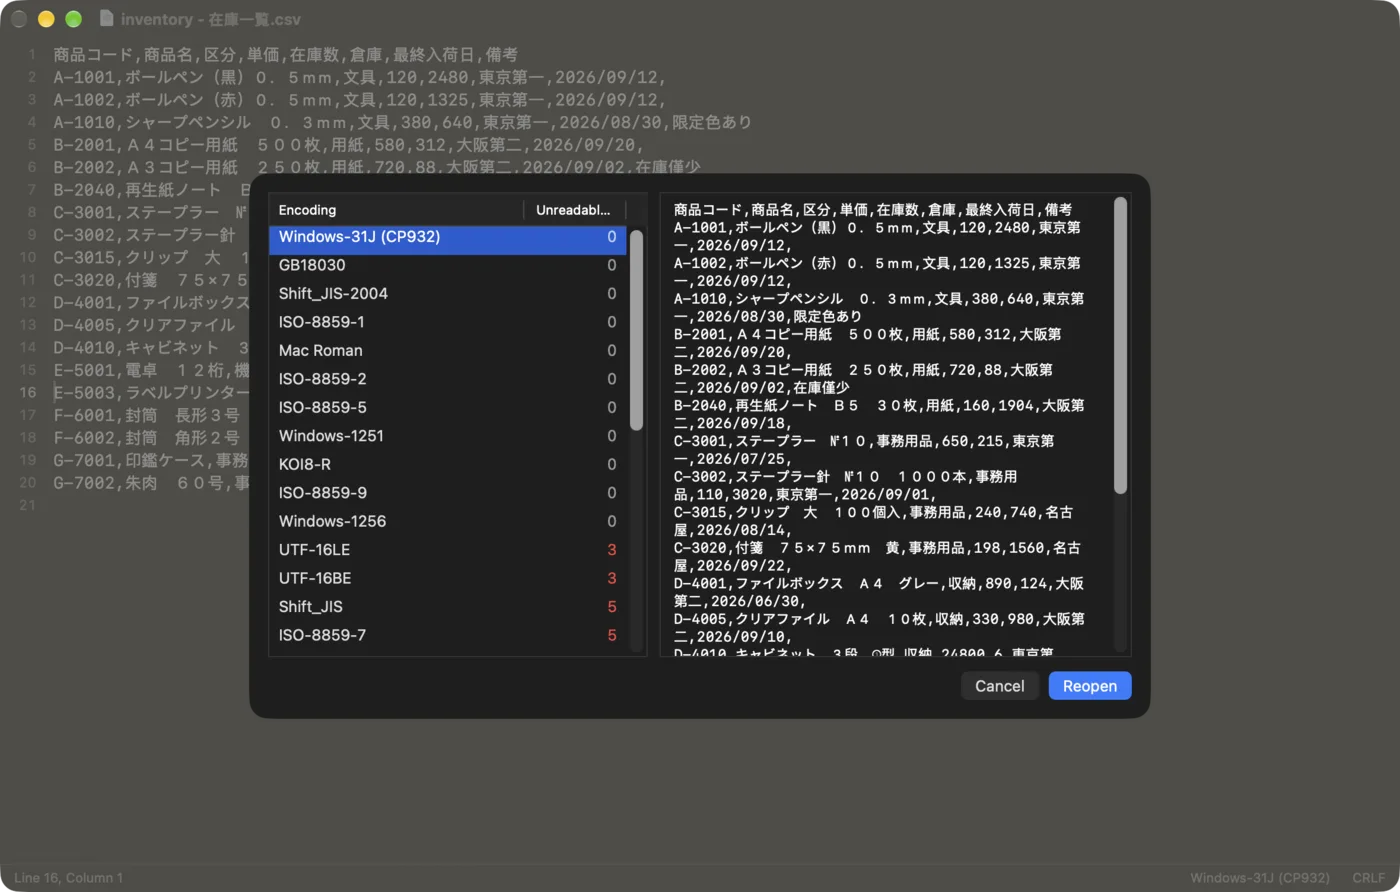Choose the ISO-8859-9 encoding

447,493
